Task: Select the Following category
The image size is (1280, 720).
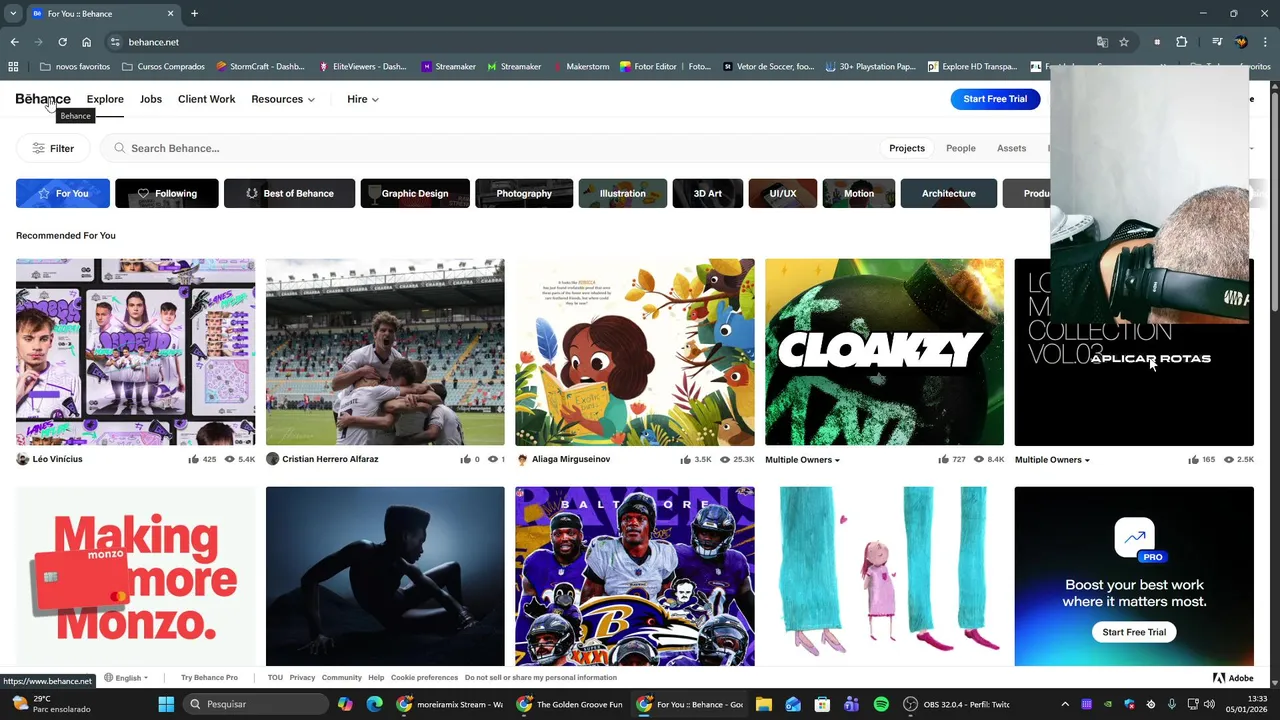Action: point(167,193)
